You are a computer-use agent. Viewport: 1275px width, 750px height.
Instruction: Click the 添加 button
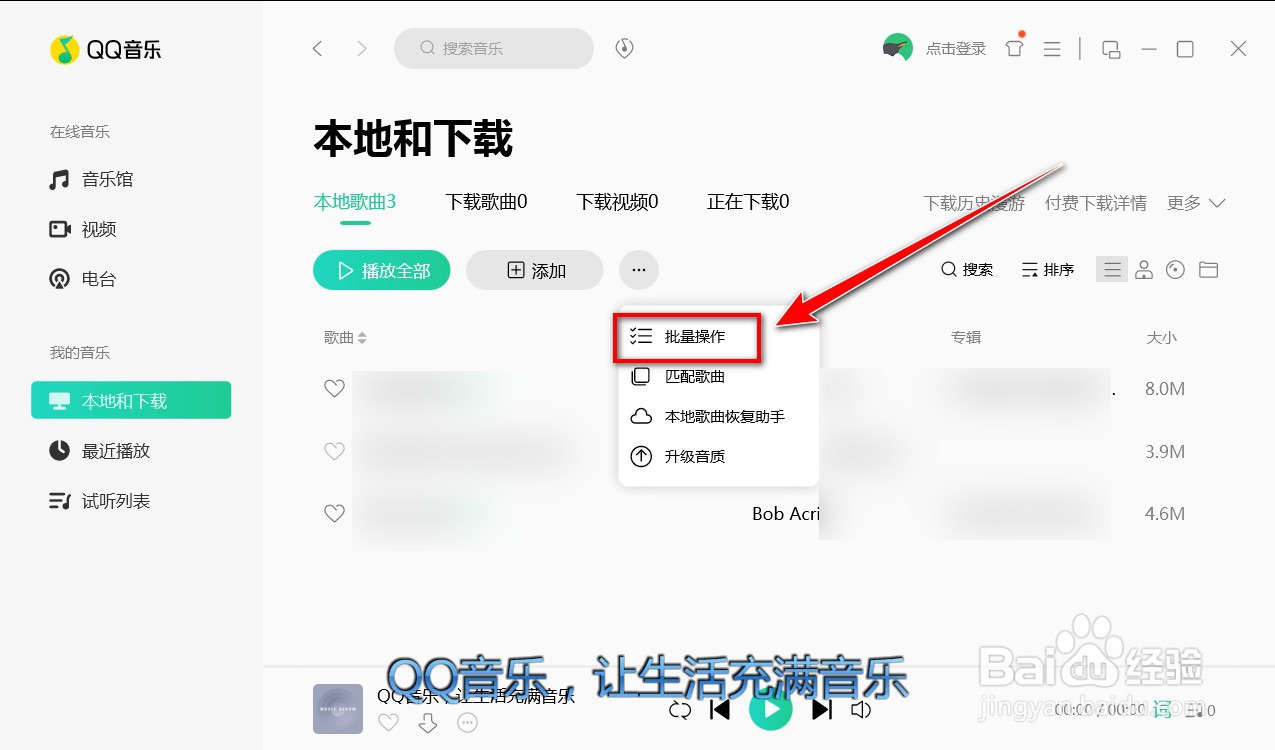[535, 270]
